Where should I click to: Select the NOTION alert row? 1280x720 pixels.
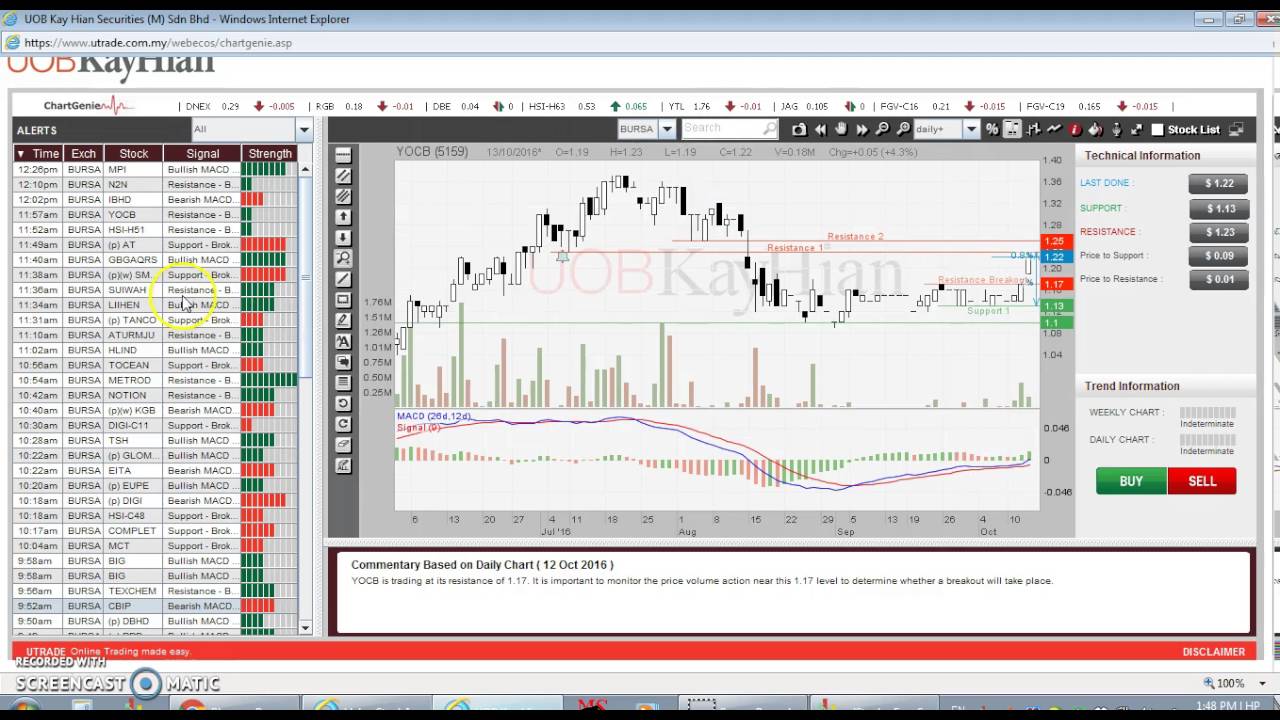(155, 395)
